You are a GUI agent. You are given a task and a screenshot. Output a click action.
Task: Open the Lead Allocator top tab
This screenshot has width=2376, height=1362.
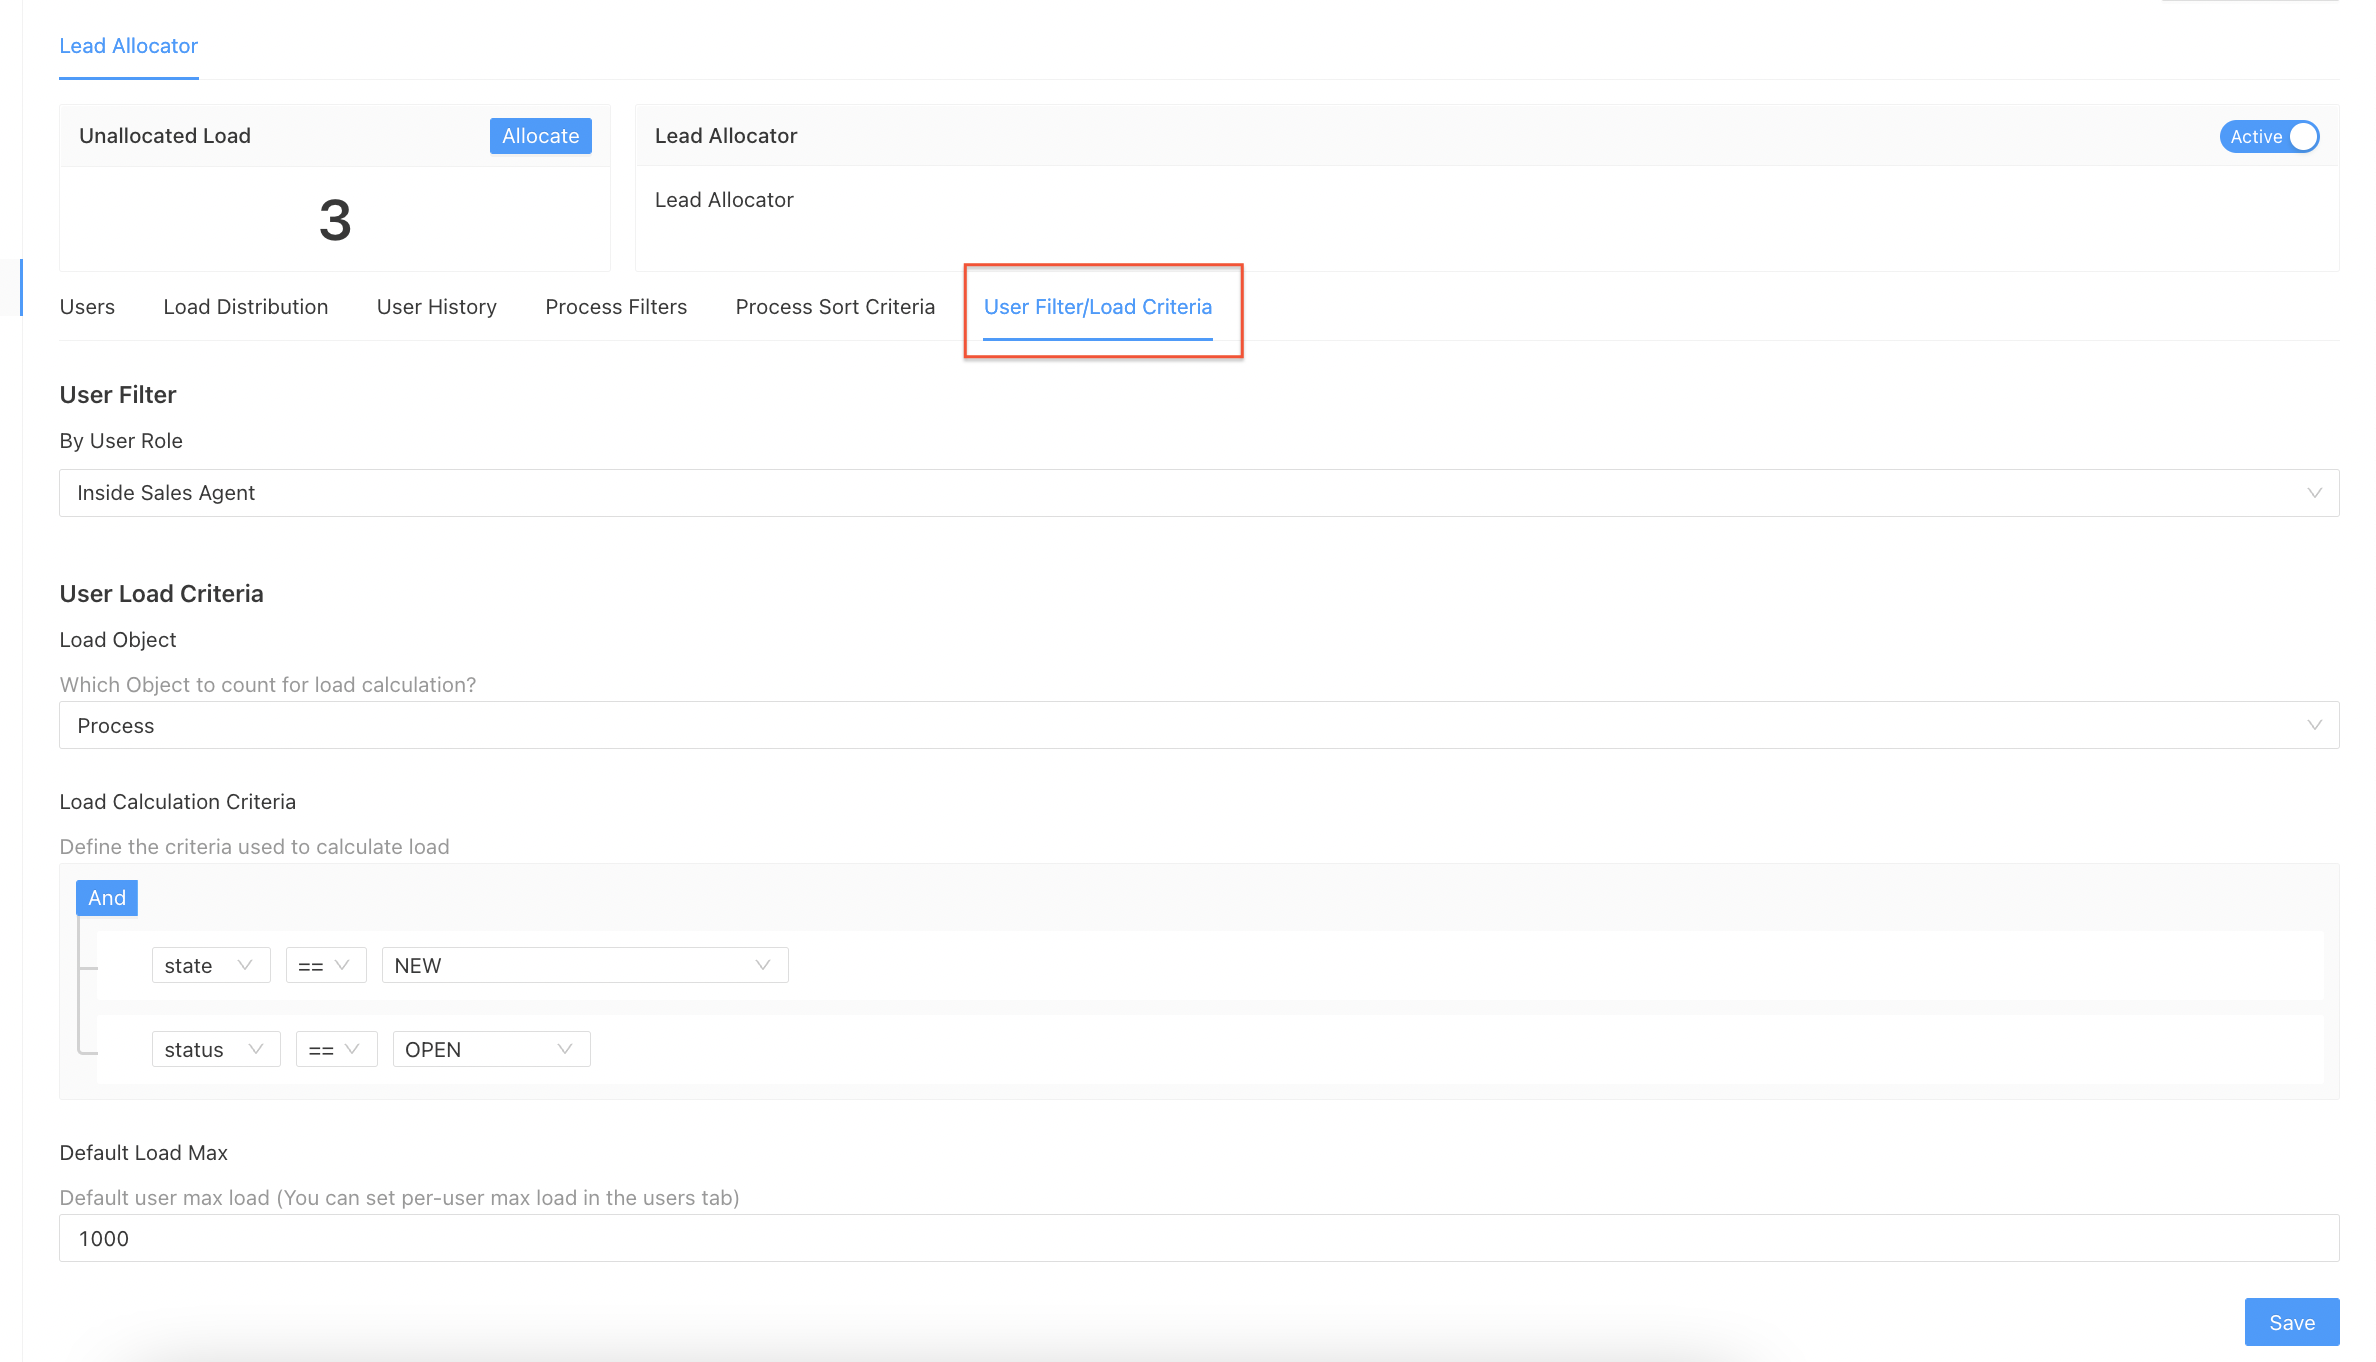coord(128,46)
